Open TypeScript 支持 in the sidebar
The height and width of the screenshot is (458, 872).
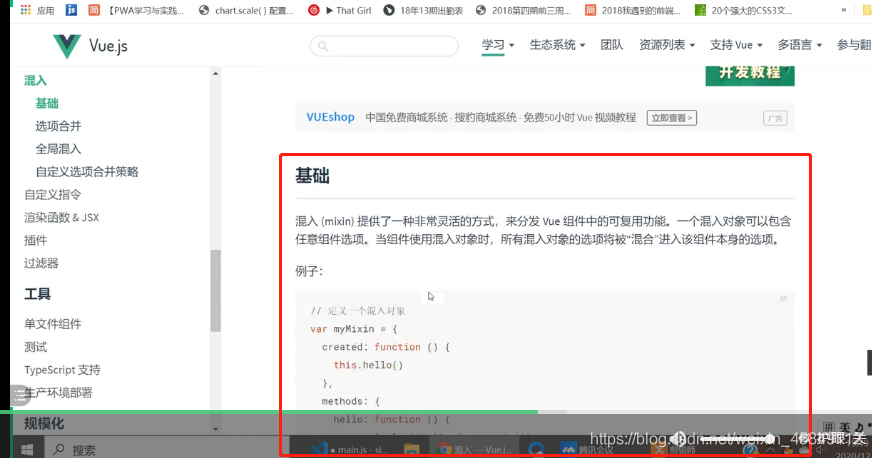point(62,370)
